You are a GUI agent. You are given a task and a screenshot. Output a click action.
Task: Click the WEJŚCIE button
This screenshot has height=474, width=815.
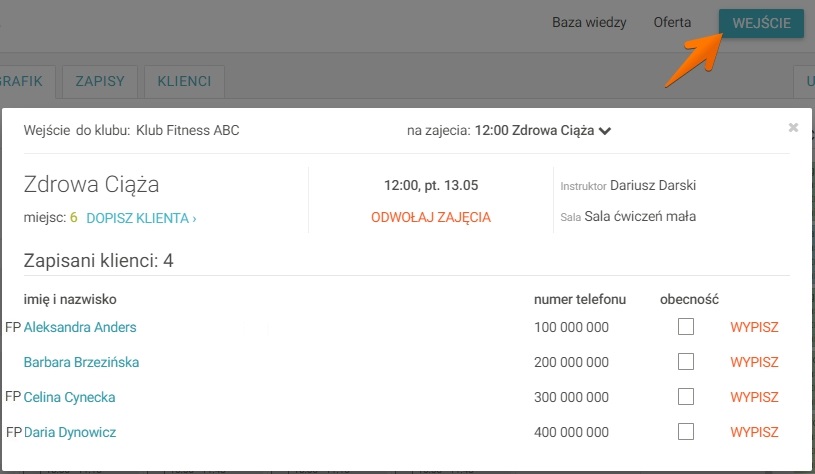[761, 23]
